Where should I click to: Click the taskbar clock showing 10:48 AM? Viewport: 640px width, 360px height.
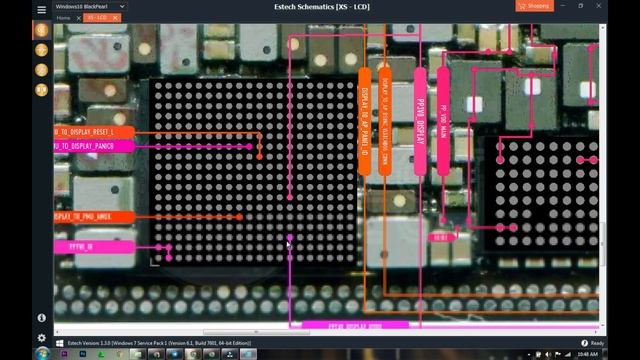(x=588, y=354)
